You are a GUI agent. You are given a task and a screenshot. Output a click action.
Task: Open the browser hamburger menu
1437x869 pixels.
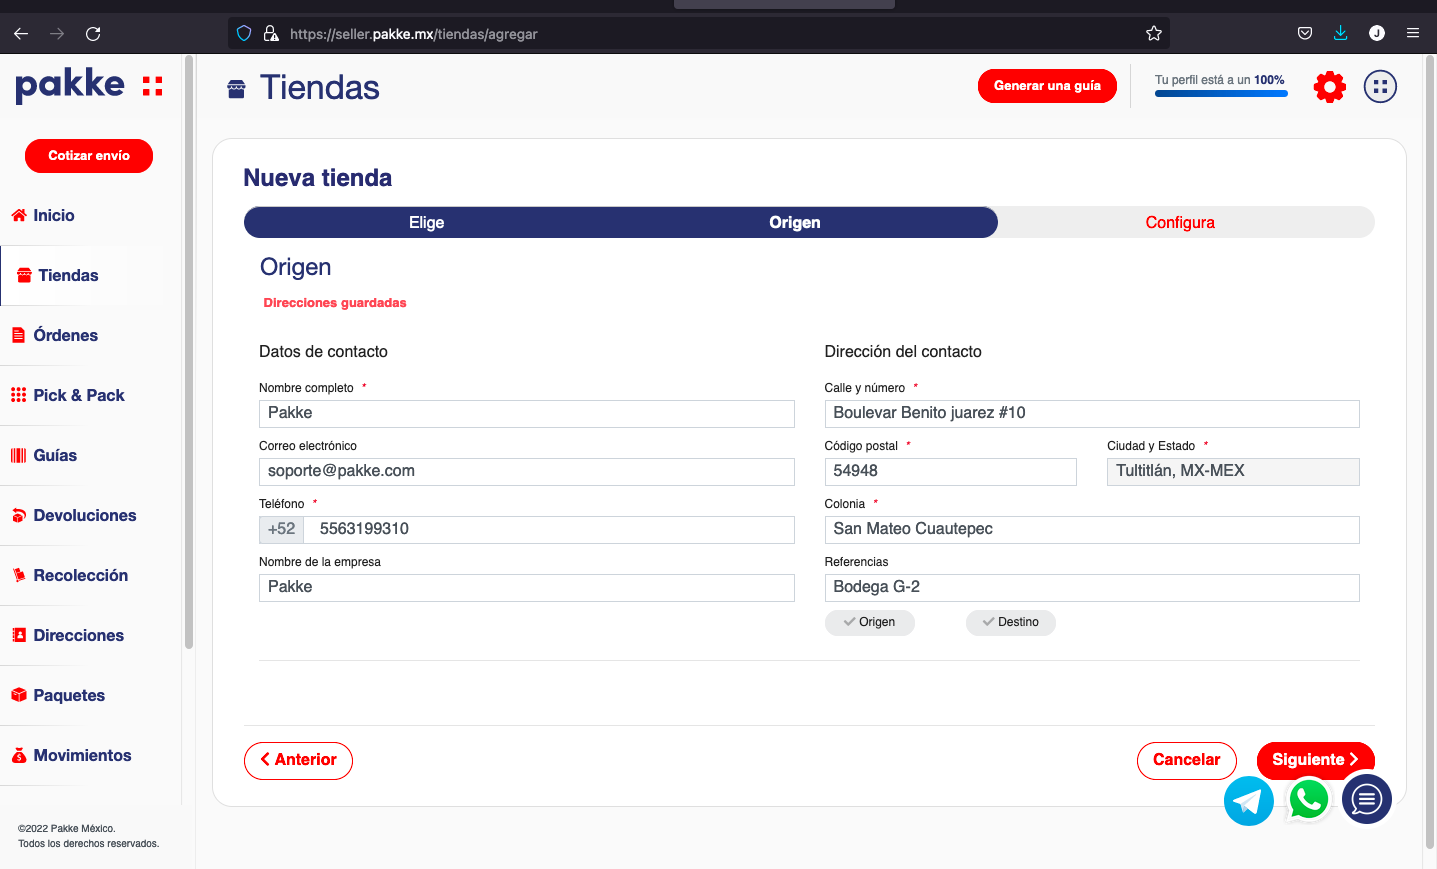[1413, 33]
